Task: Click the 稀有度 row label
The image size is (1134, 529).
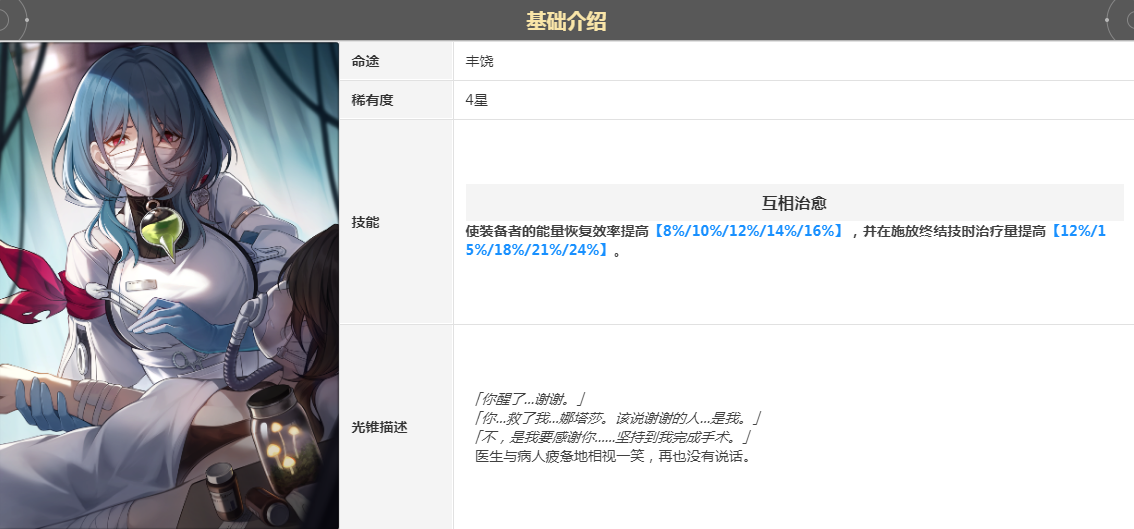Action: click(x=372, y=101)
